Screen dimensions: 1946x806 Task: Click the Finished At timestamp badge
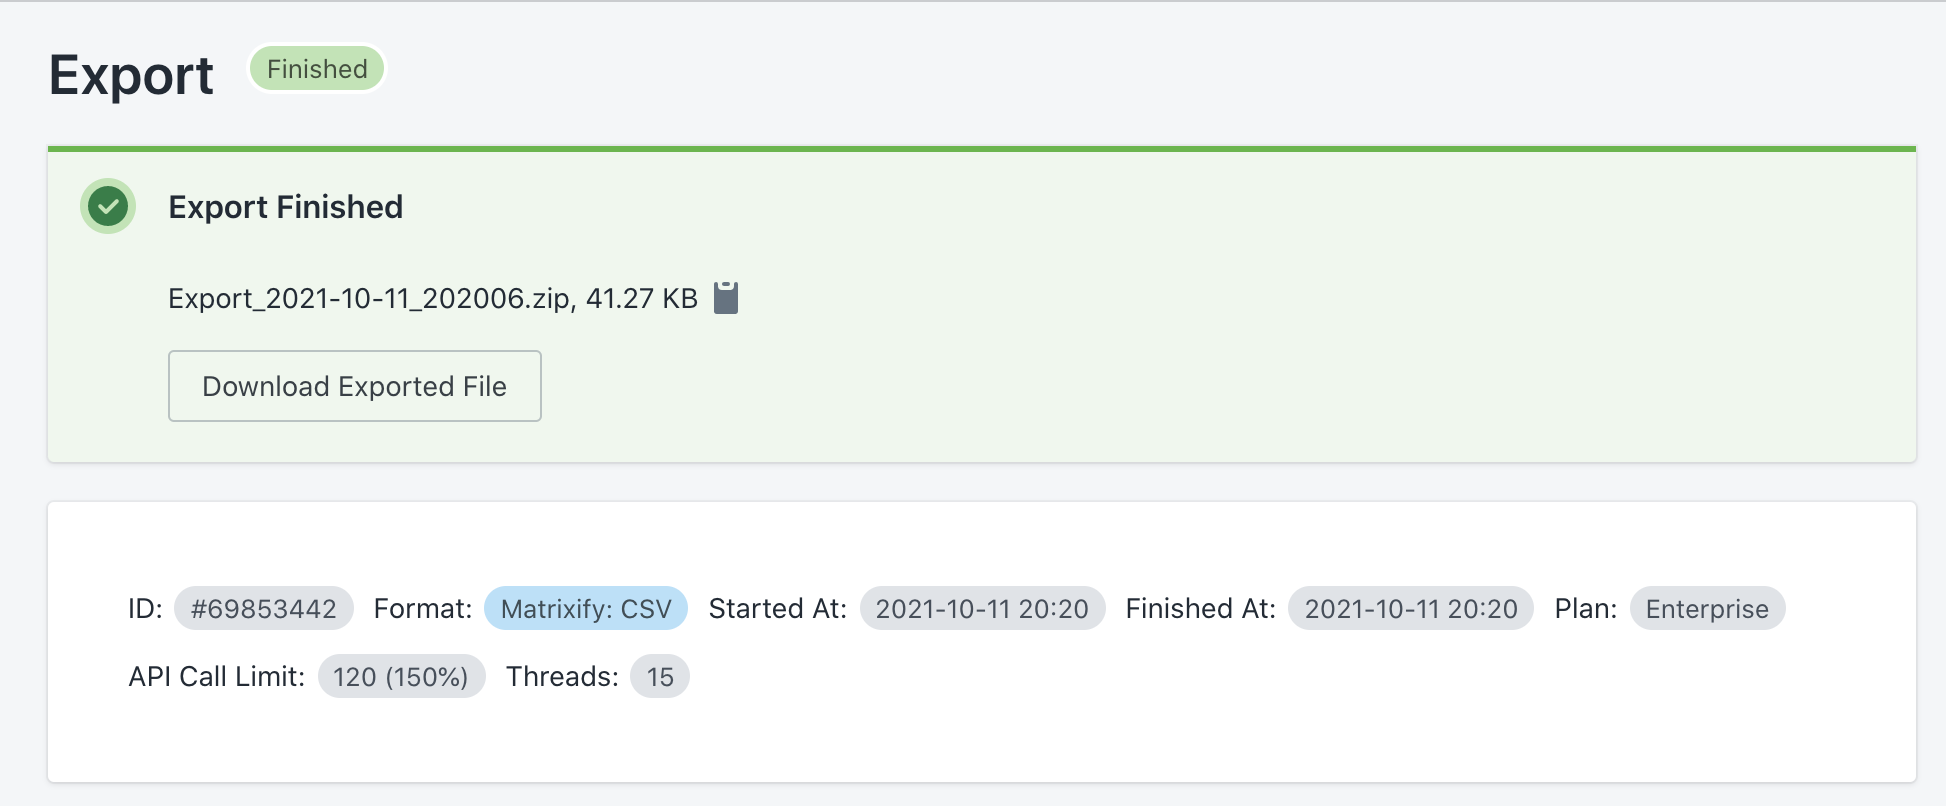pyautogui.click(x=1411, y=608)
